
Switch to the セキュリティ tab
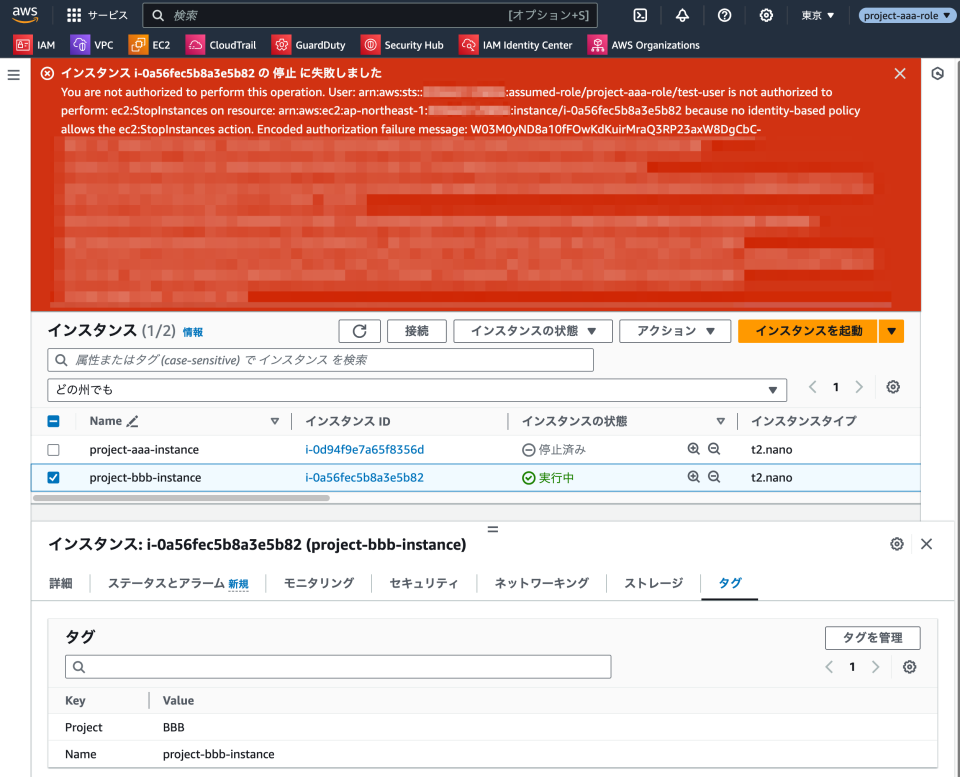(424, 582)
